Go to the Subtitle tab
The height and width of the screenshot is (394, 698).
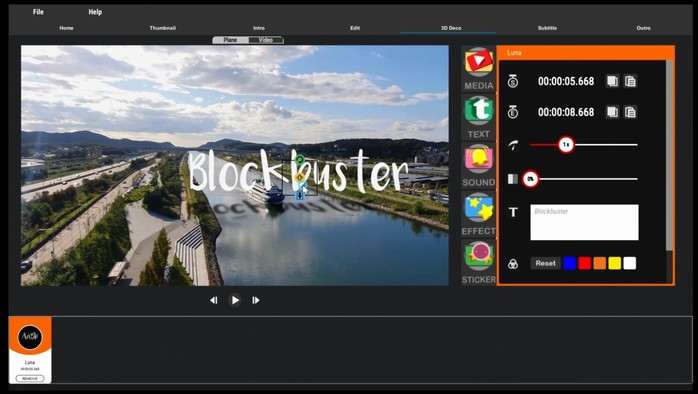[x=547, y=28]
